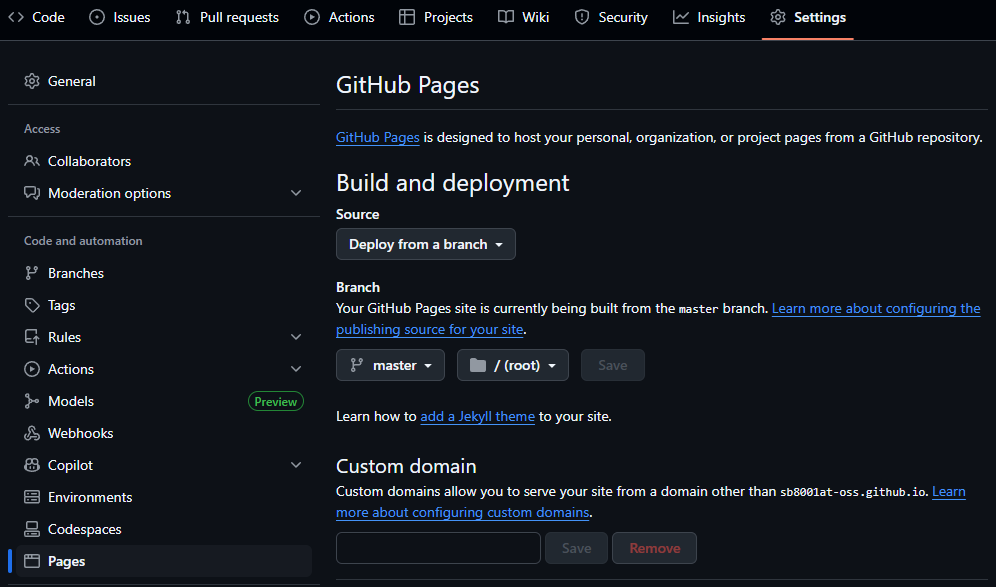Open Collaborators settings
Screen dimensions: 996x587
[x=164, y=161]
